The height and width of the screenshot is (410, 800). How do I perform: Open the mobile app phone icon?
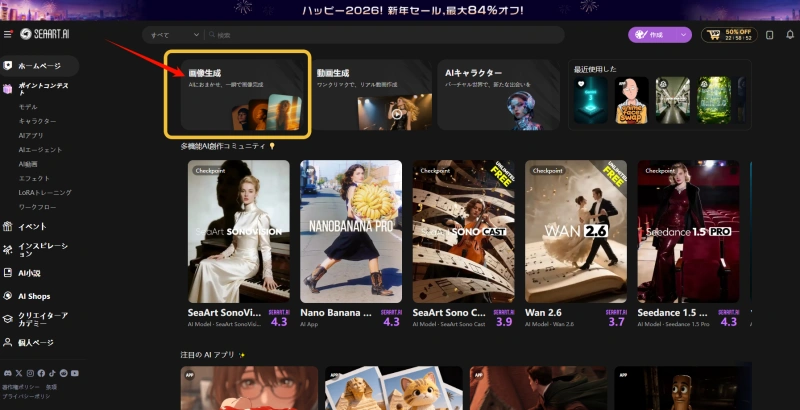click(x=770, y=35)
